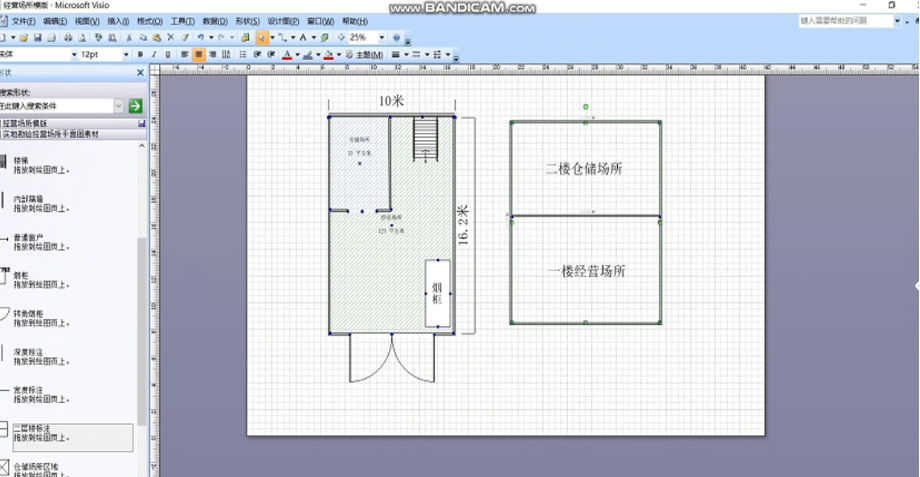Click the Print Preview icon
Screen dimensions: 920x477
(82, 38)
